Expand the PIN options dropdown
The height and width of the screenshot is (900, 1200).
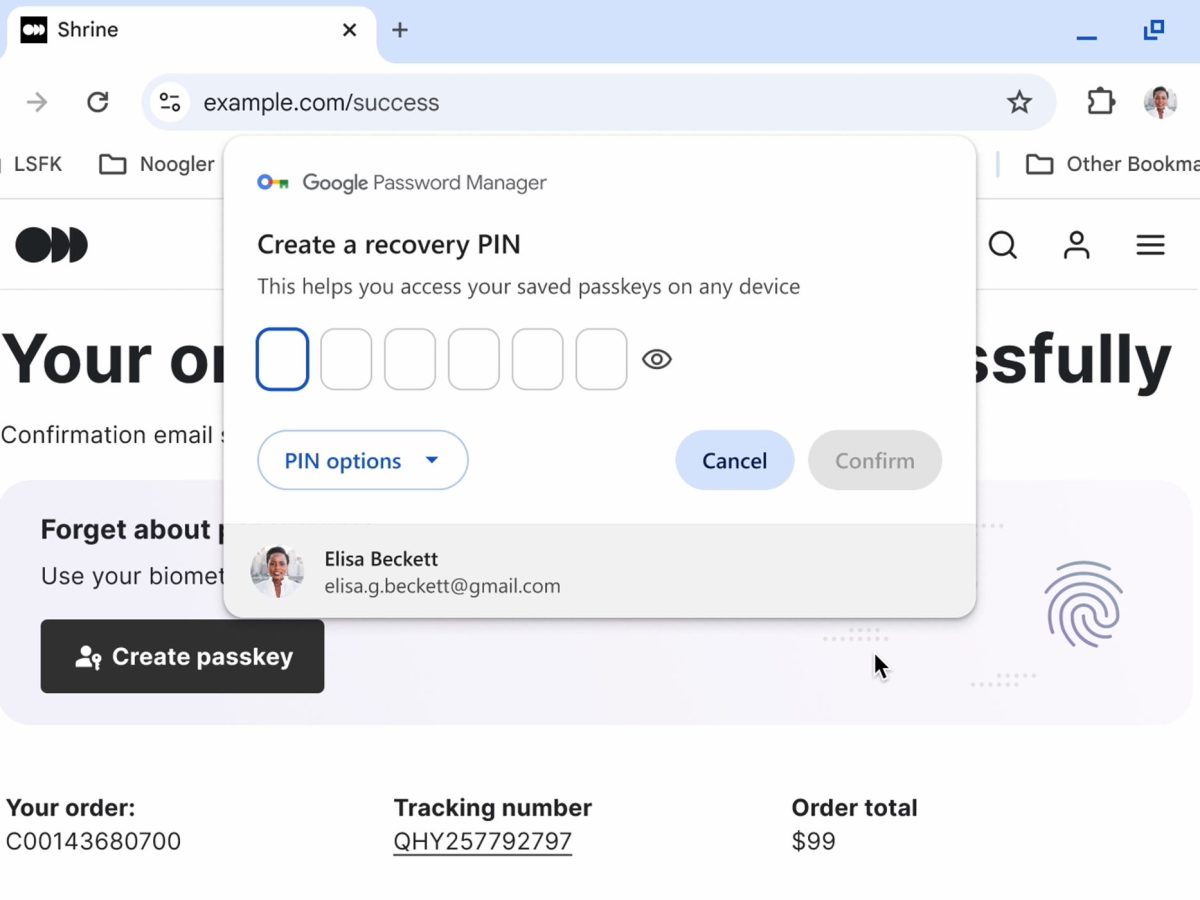[x=362, y=461]
